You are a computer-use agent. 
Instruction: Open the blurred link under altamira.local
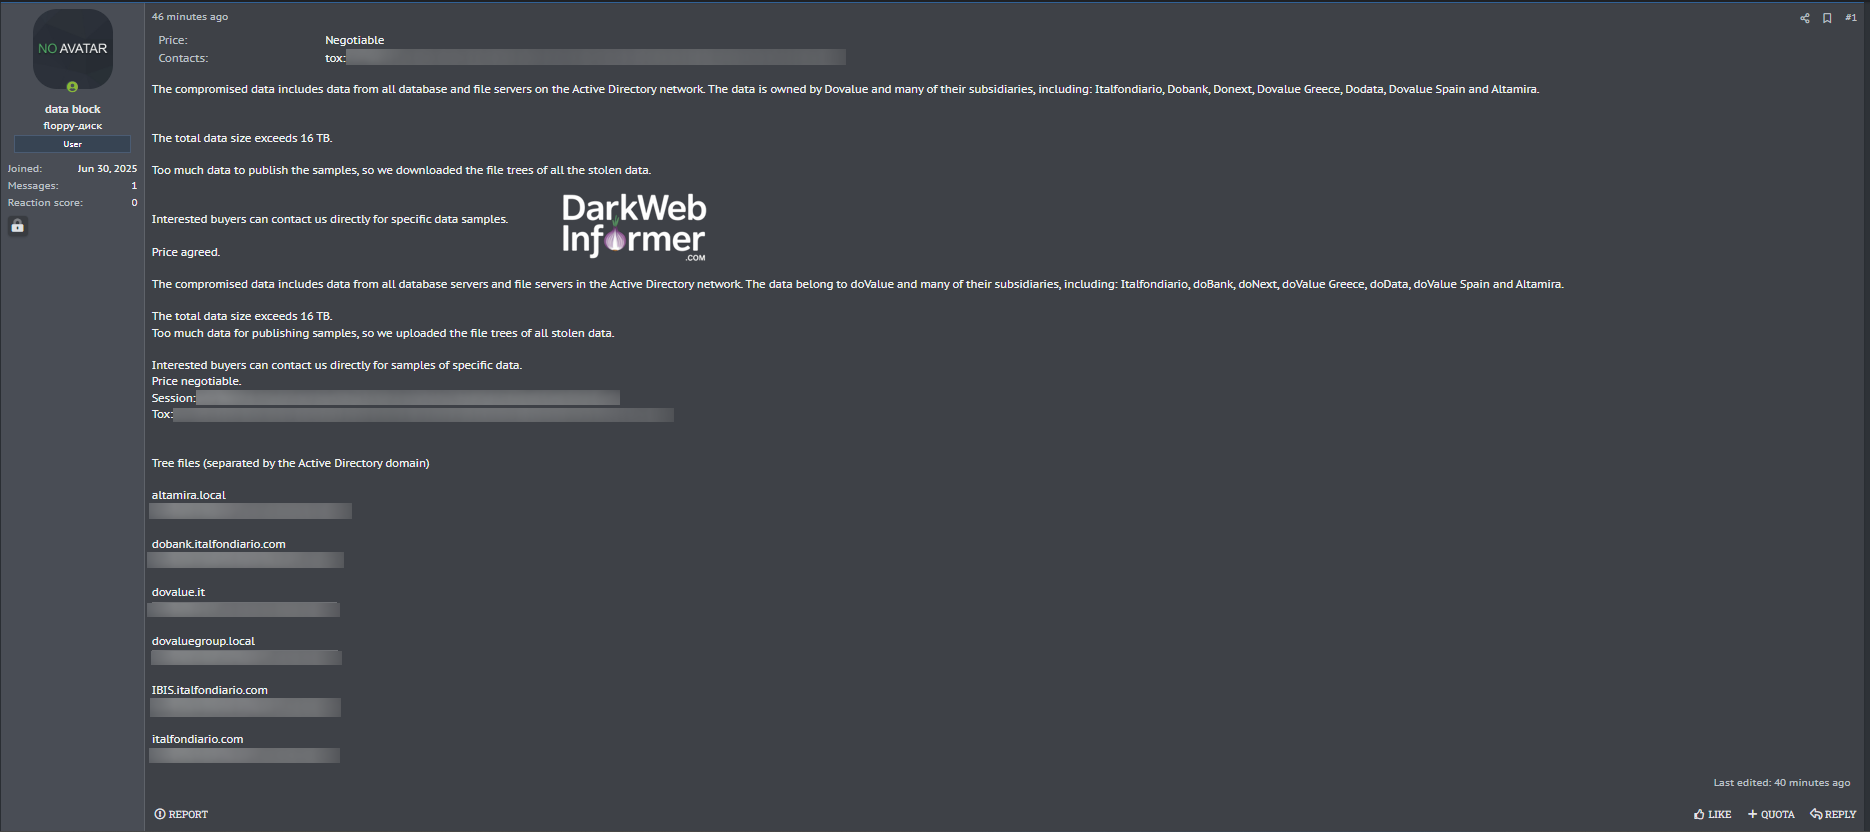click(250, 511)
